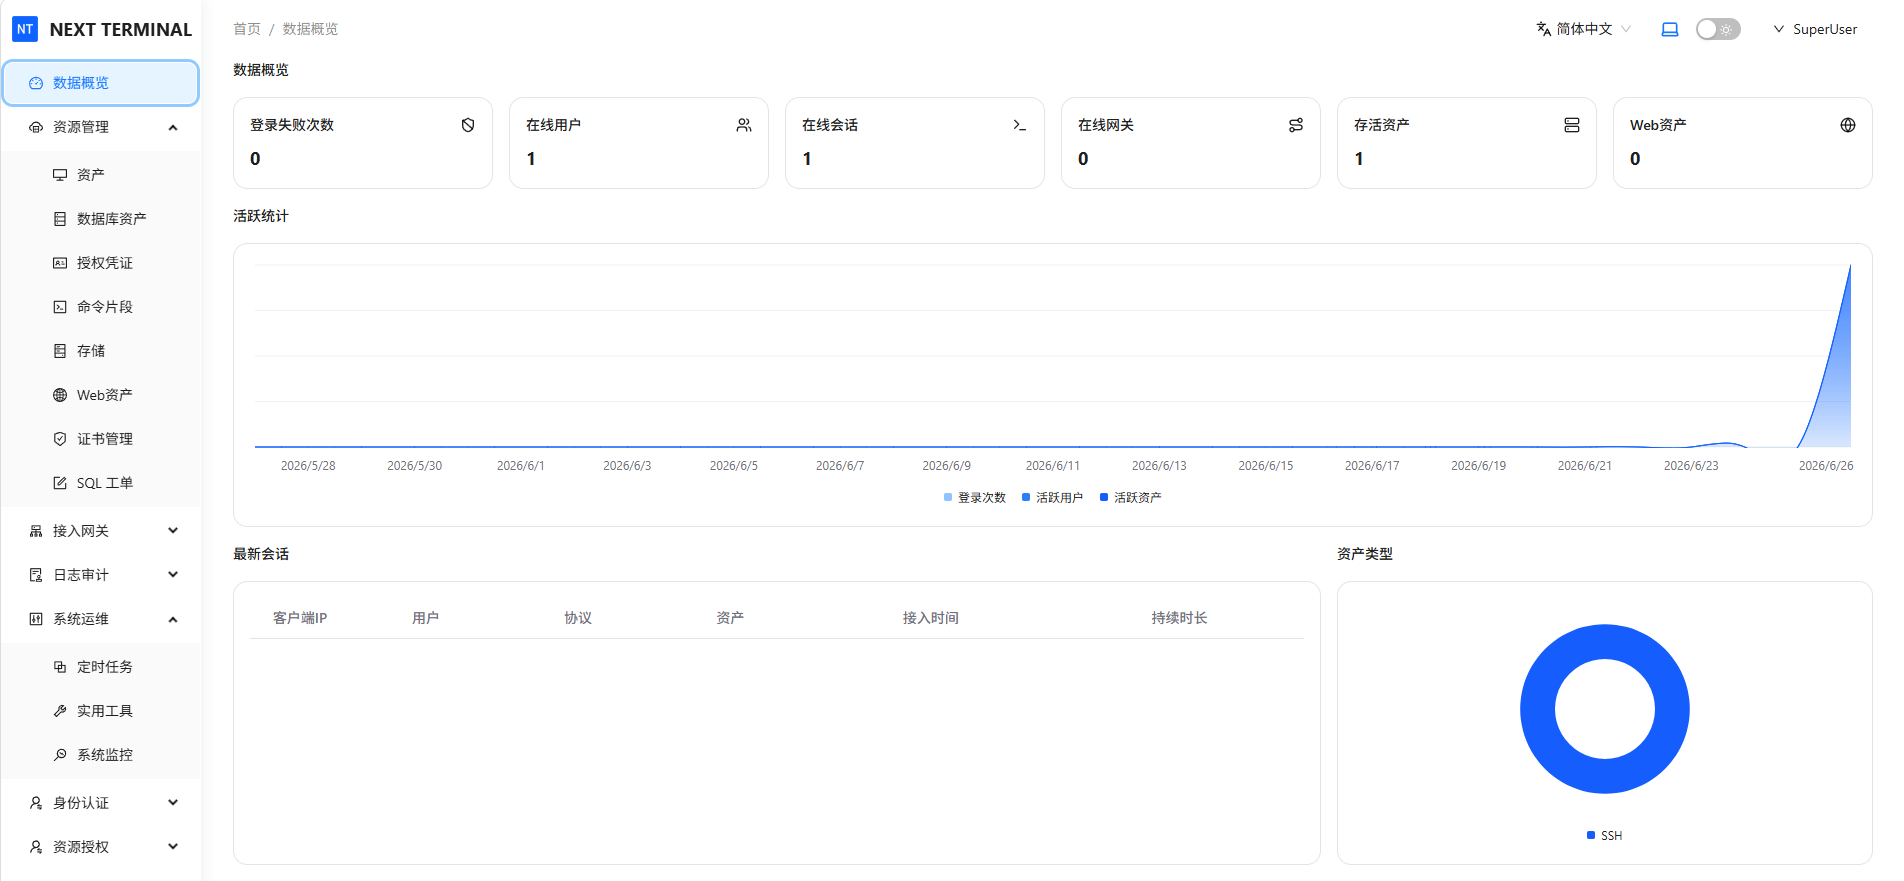1904x881 pixels.
Task: Toggle 活跃用户 legend series
Action: tap(1053, 497)
